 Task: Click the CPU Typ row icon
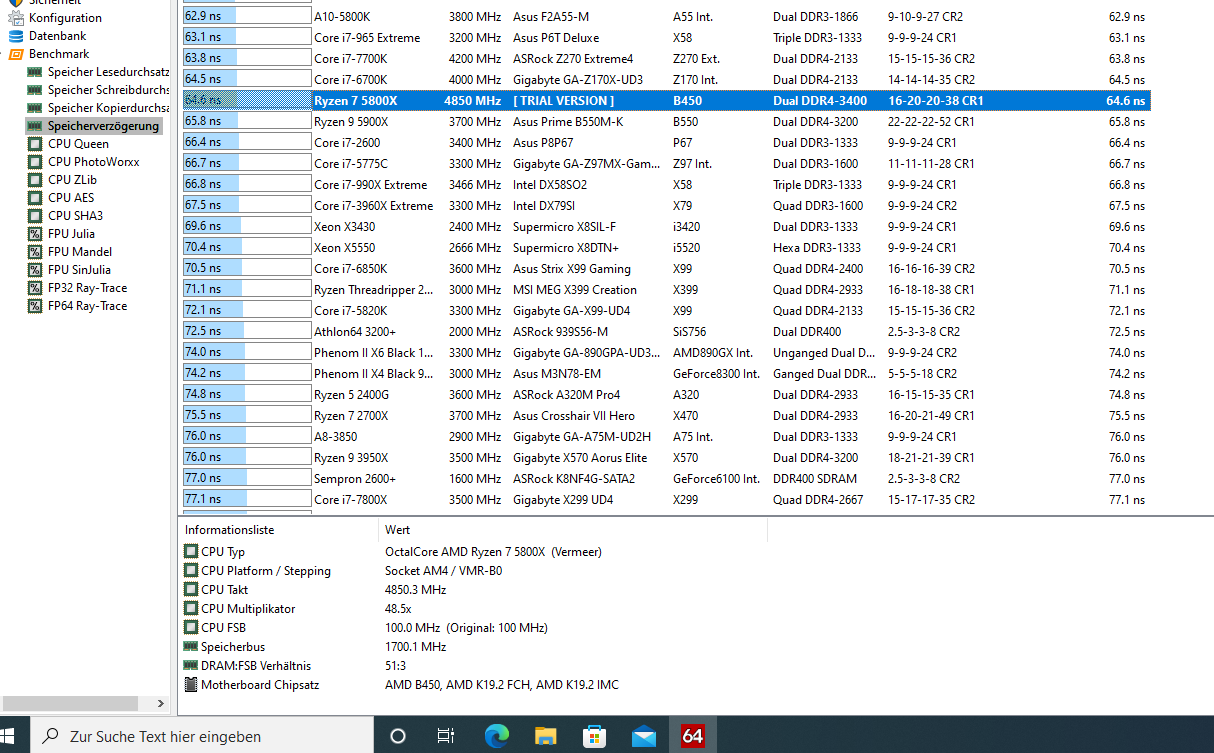[x=191, y=552]
